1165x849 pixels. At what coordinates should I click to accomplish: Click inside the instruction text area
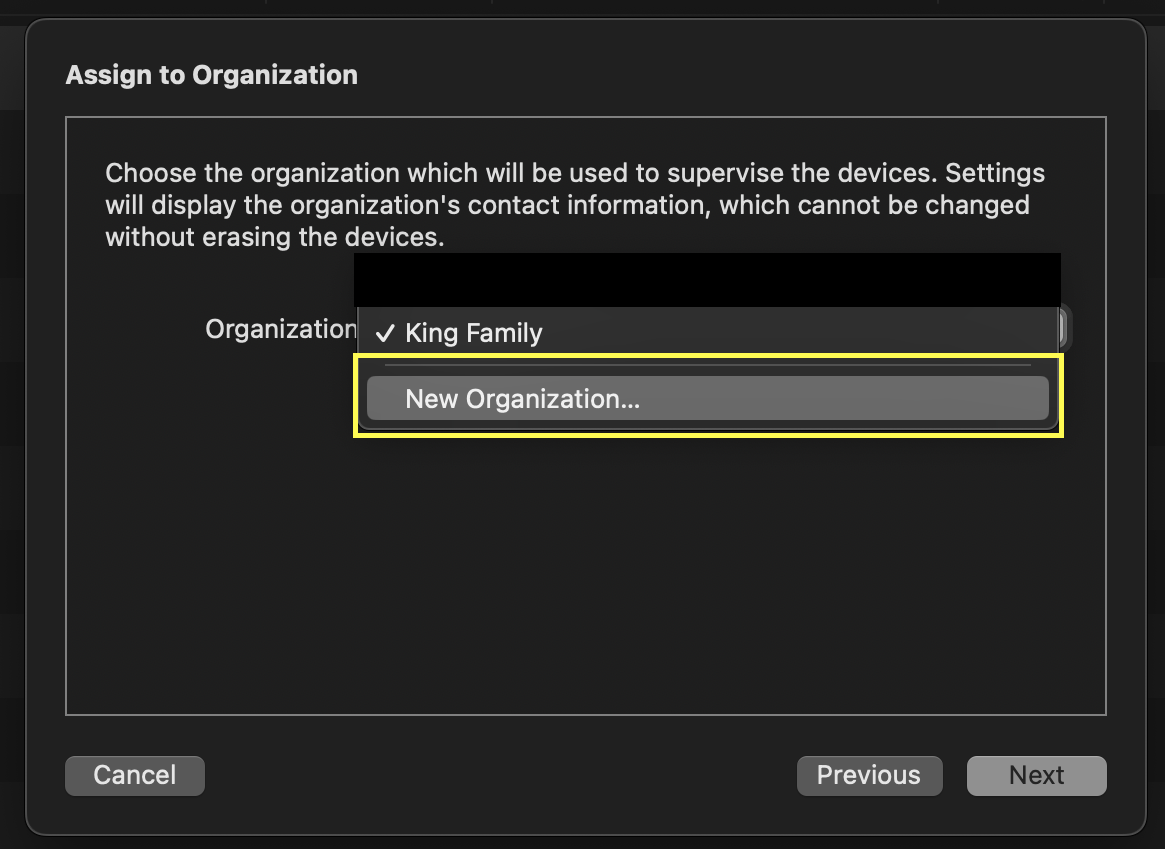(x=574, y=204)
